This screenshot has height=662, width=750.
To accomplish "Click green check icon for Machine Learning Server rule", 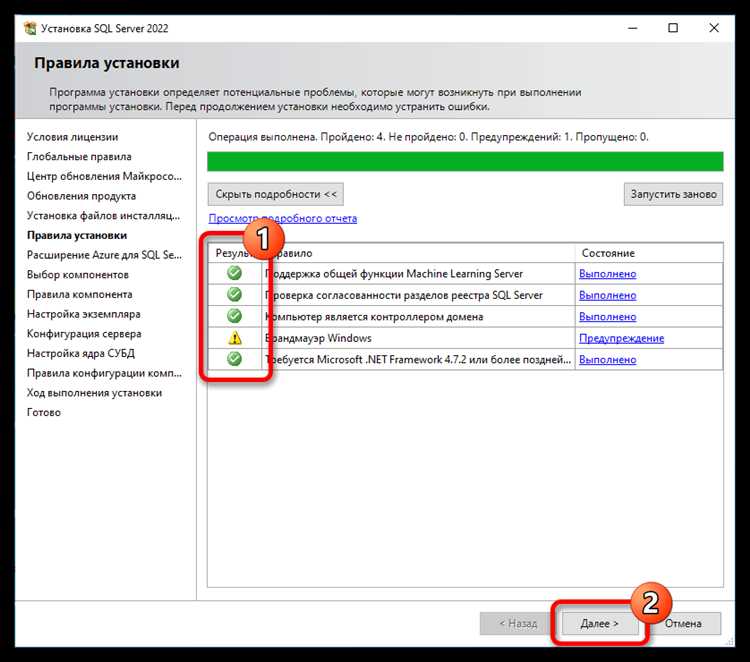I will coord(234,273).
